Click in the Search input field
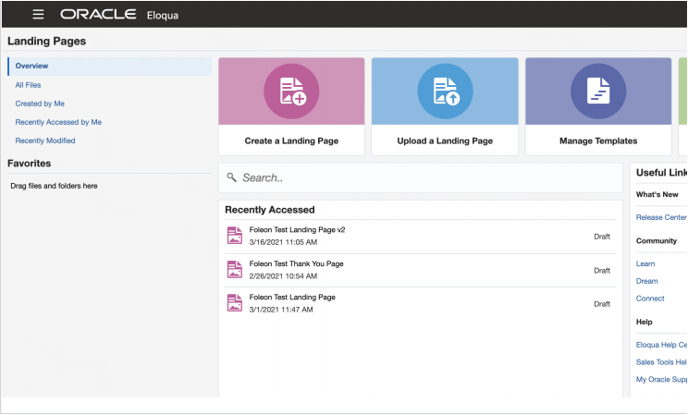Image resolution: width=688 pixels, height=415 pixels. 420,178
